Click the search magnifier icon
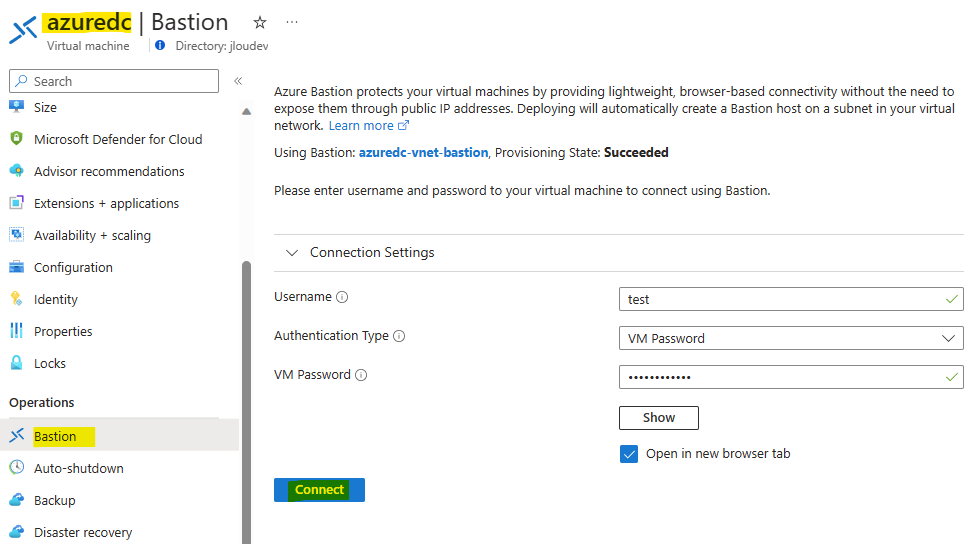 pos(22,81)
